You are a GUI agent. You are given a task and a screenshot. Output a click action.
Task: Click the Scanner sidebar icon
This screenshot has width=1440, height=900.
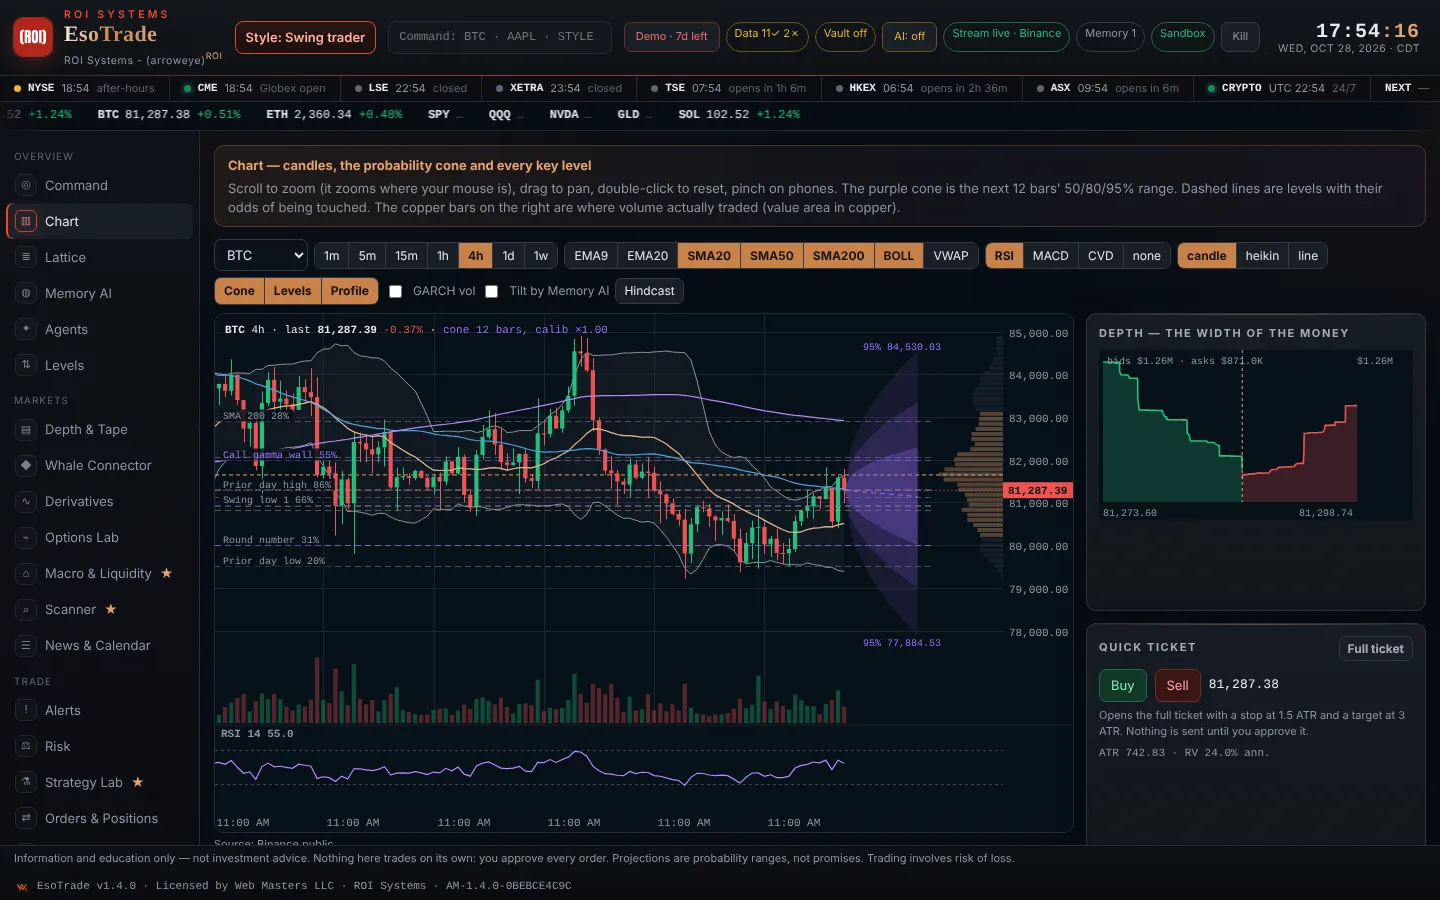click(x=26, y=609)
